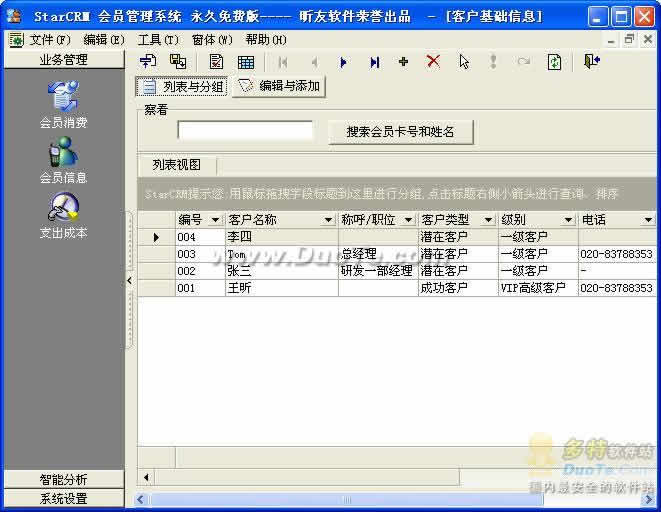Jump to last record toolbar icon
661x512 pixels.
(x=374, y=62)
